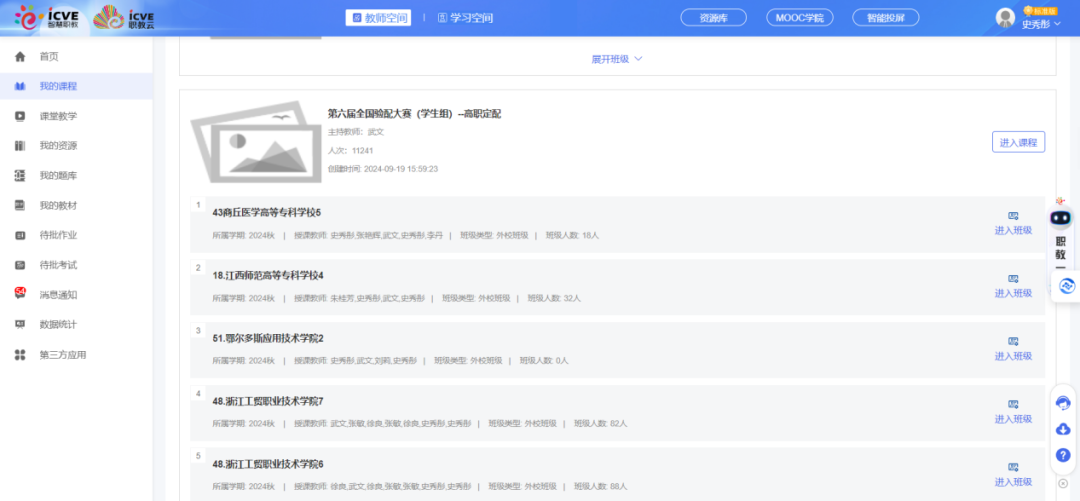Open 消息通知 with red badge icon
The height and width of the screenshot is (501, 1080).
[x=20, y=294]
